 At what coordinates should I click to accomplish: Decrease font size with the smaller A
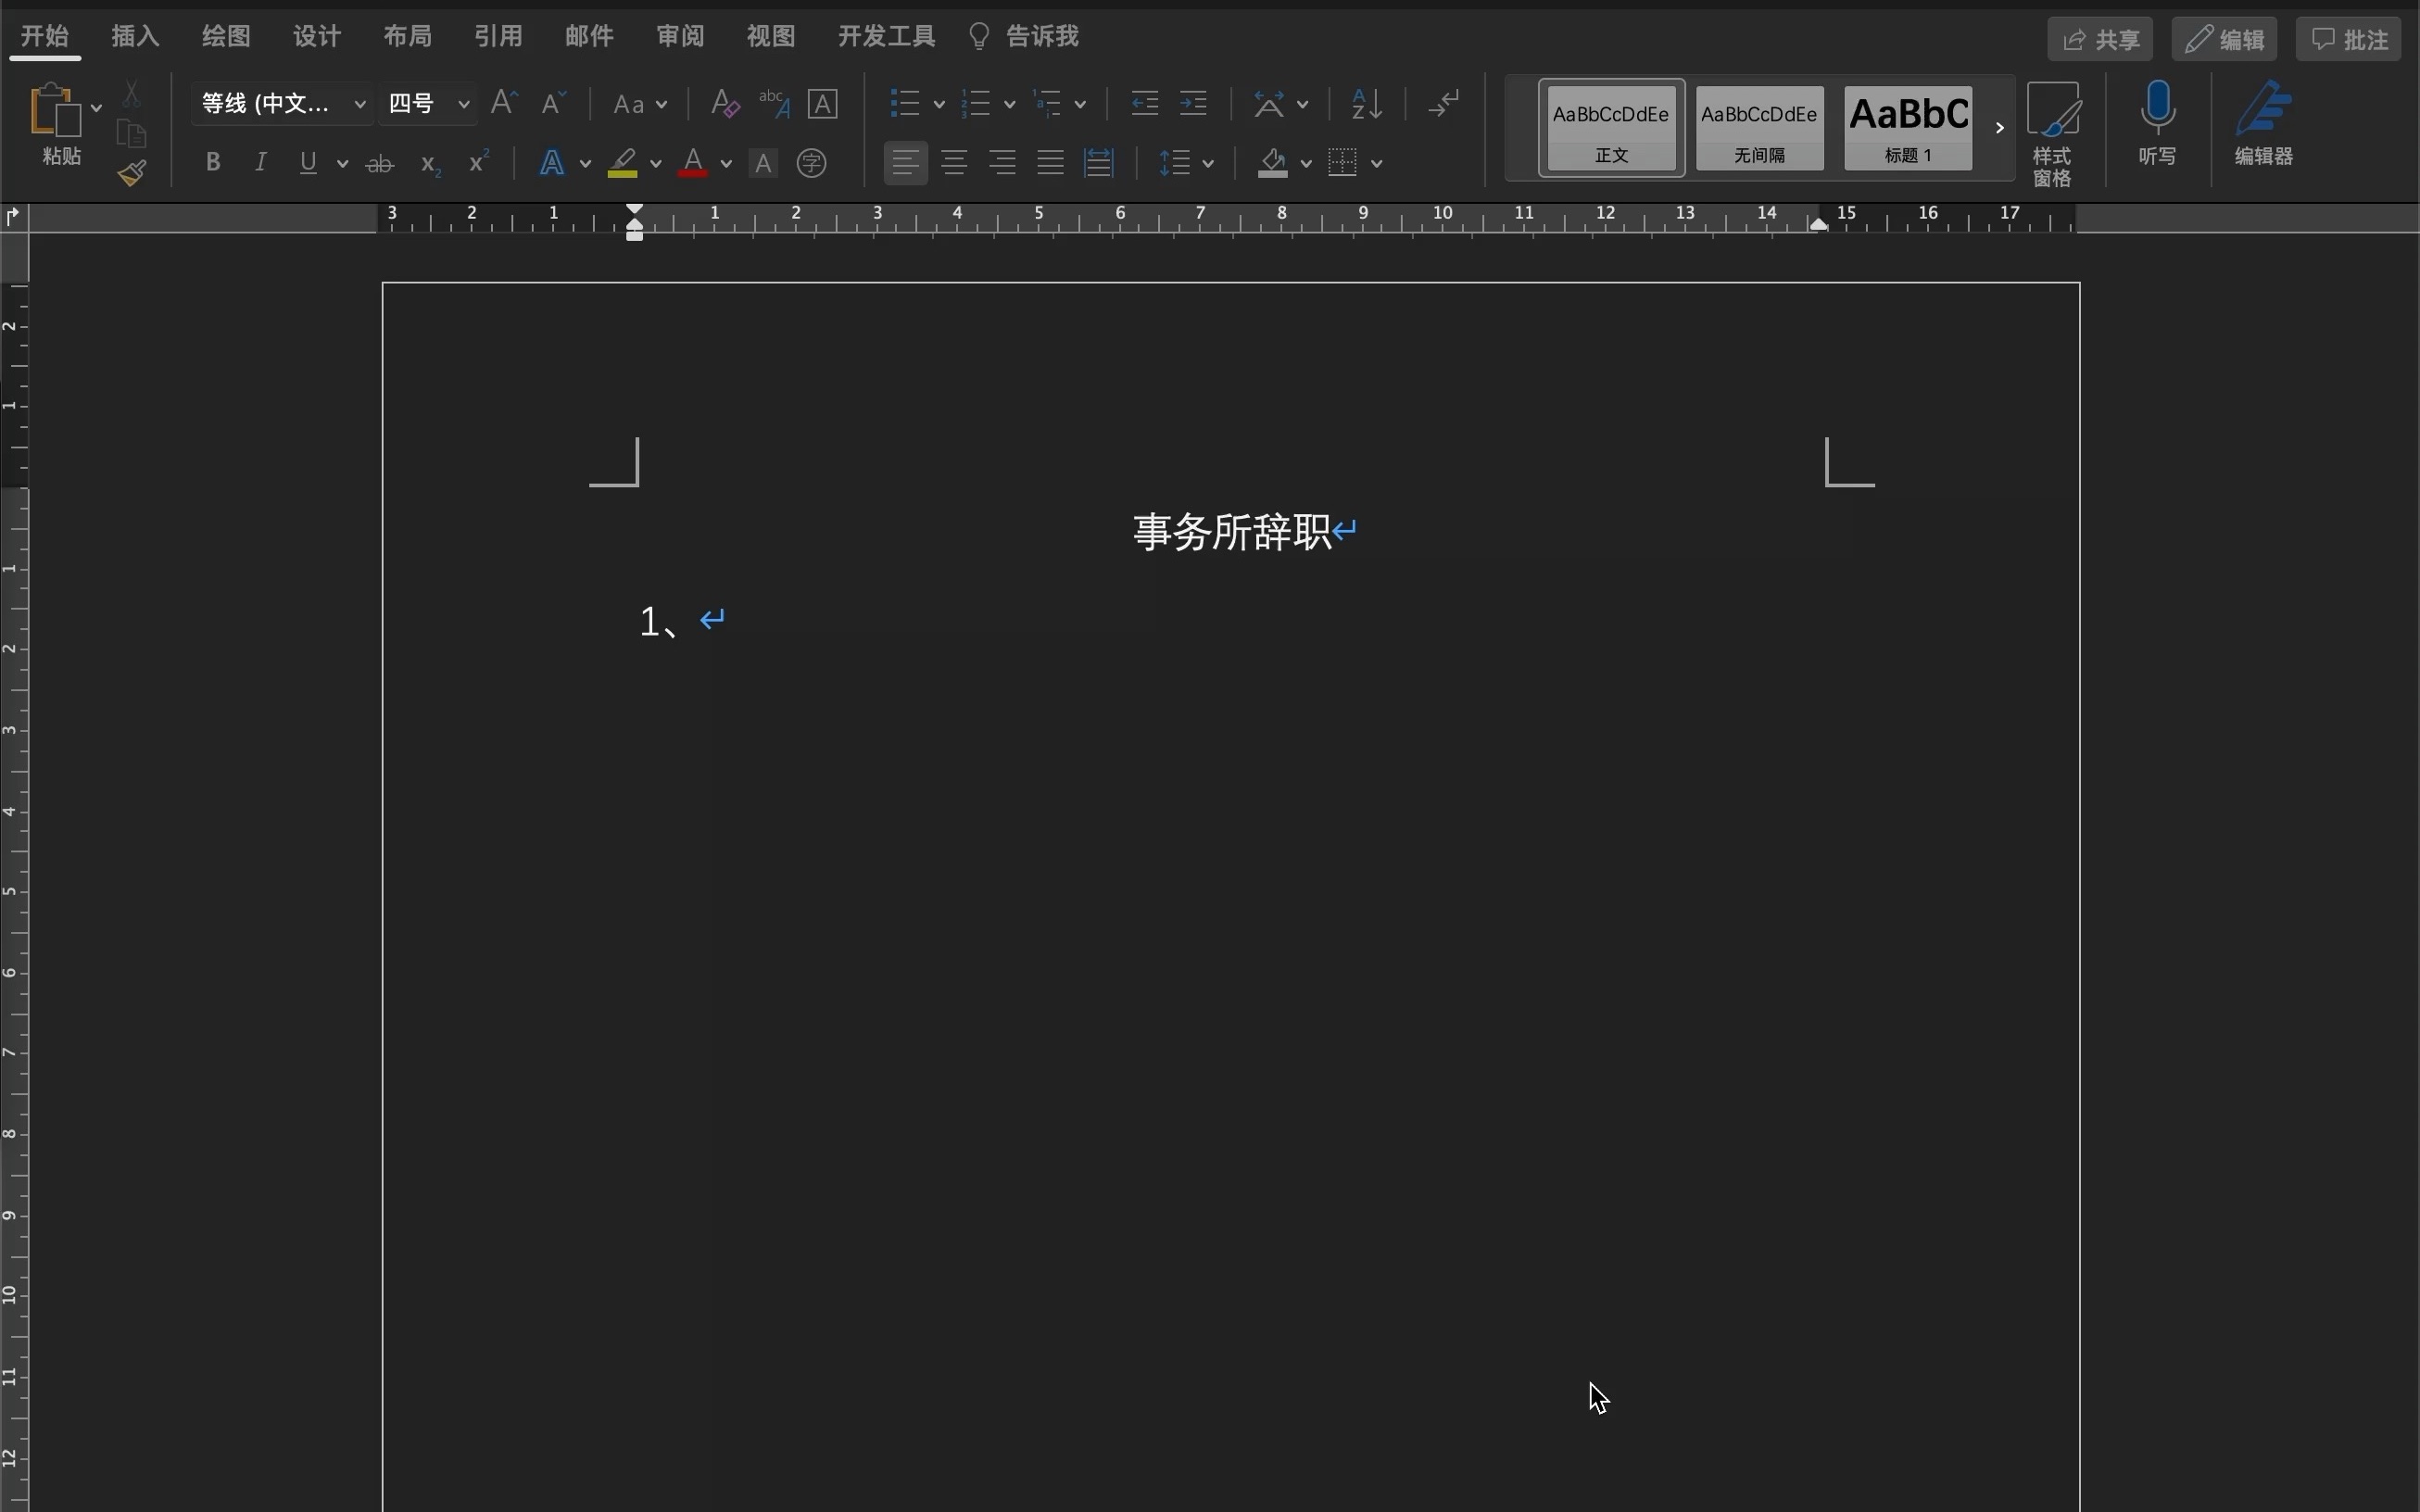(x=552, y=103)
